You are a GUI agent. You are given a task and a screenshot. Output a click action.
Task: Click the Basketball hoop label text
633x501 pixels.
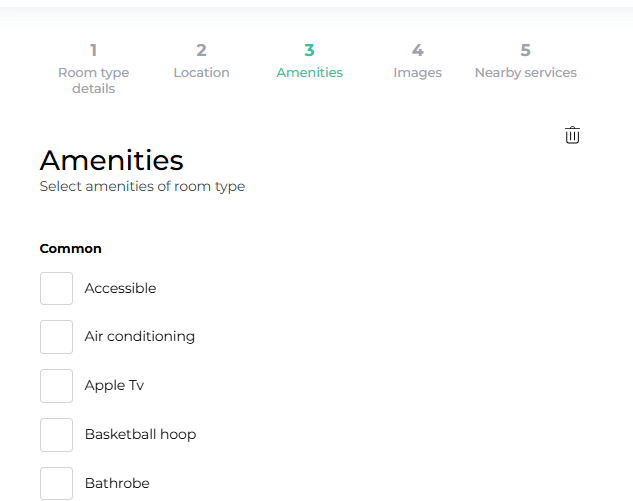(140, 435)
